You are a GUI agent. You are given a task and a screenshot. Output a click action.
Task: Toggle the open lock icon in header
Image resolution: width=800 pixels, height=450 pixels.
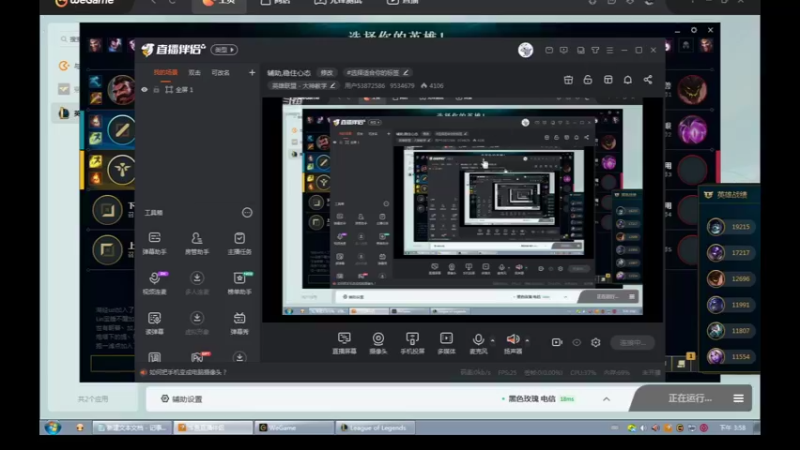pos(588,80)
